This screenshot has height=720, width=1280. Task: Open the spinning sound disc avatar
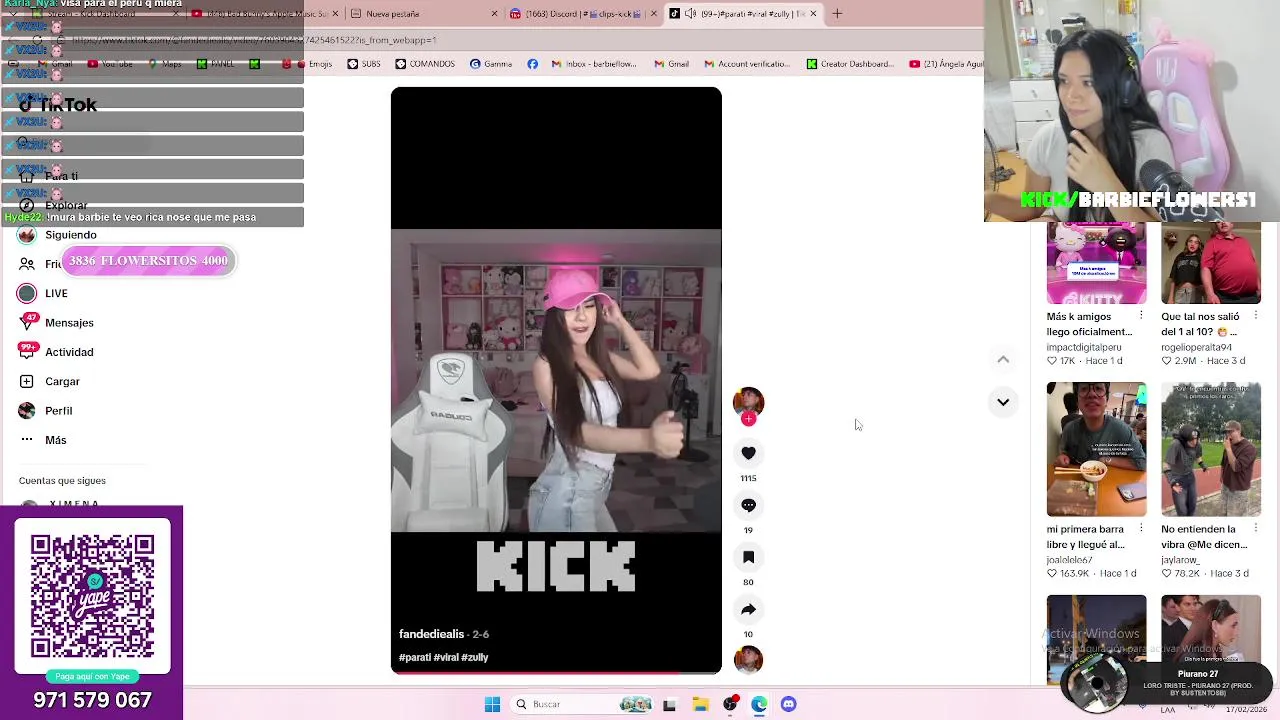pyautogui.click(x=748, y=659)
